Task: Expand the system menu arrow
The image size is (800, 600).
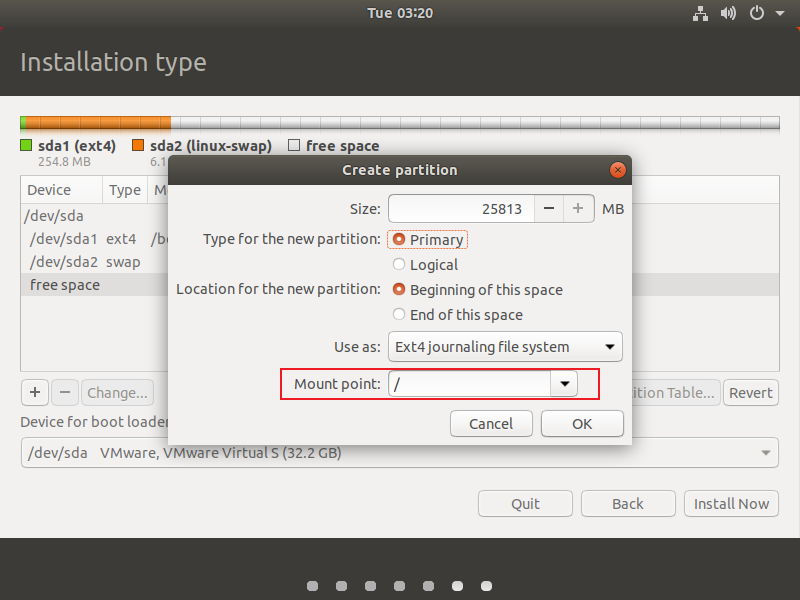Action: pyautogui.click(x=780, y=13)
